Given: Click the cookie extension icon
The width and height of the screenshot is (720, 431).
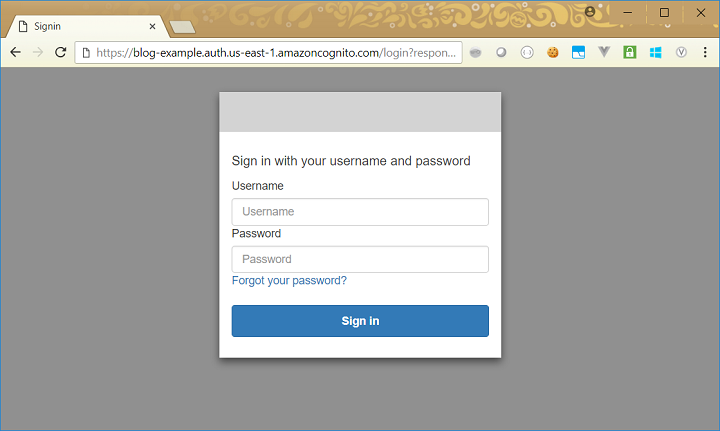Looking at the screenshot, I should tap(552, 52).
